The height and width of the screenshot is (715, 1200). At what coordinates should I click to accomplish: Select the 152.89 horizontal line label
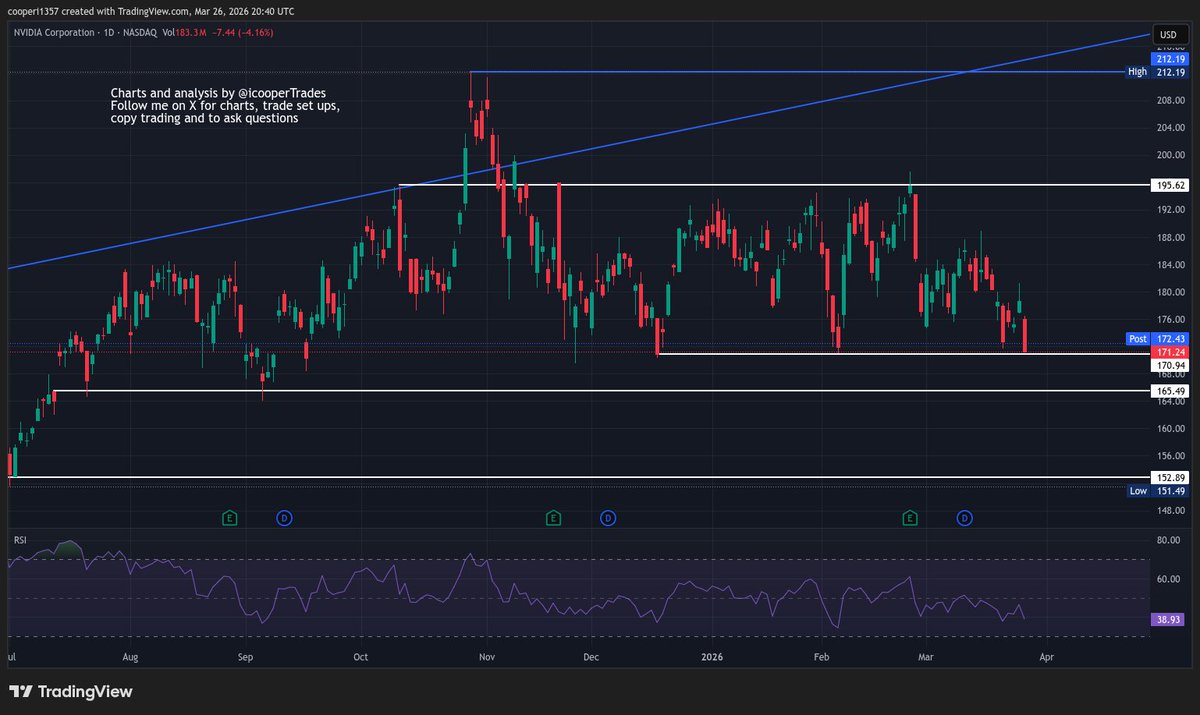click(1169, 478)
